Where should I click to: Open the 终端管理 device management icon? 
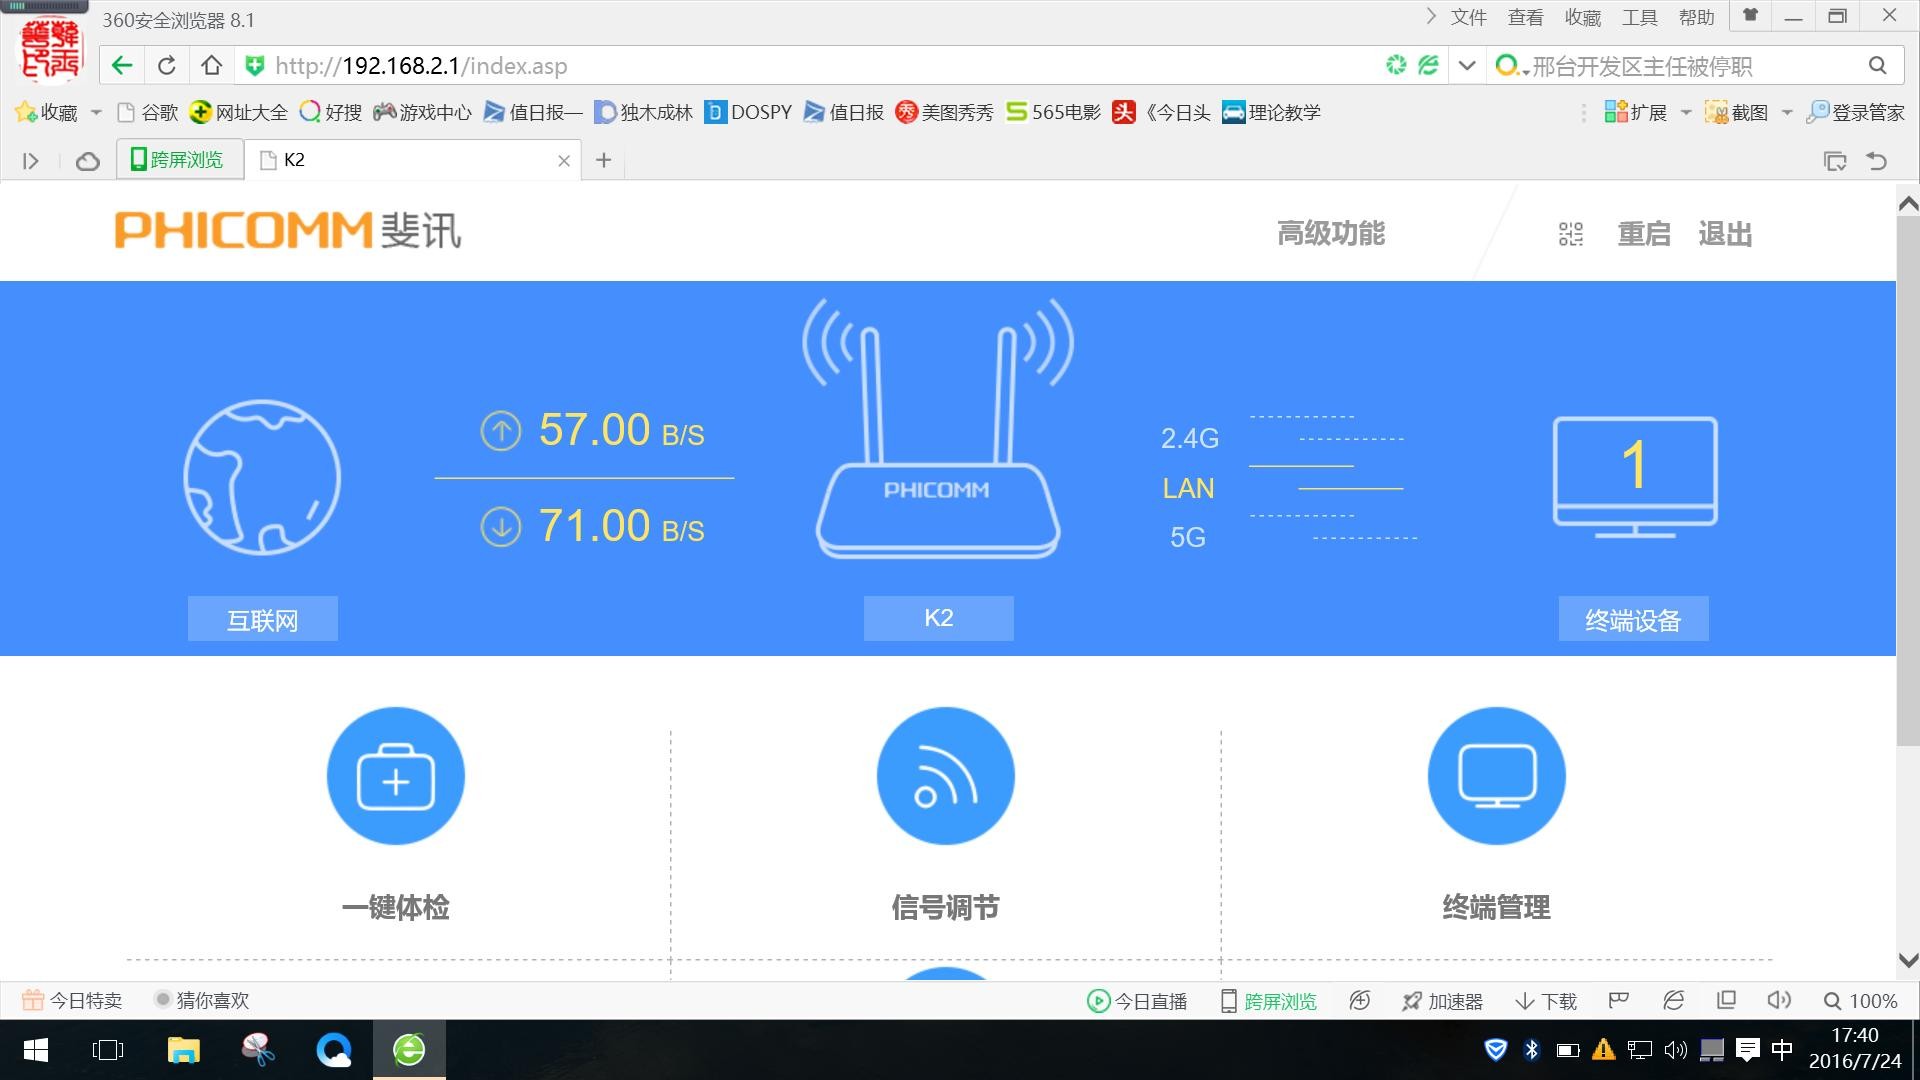pyautogui.click(x=1496, y=776)
